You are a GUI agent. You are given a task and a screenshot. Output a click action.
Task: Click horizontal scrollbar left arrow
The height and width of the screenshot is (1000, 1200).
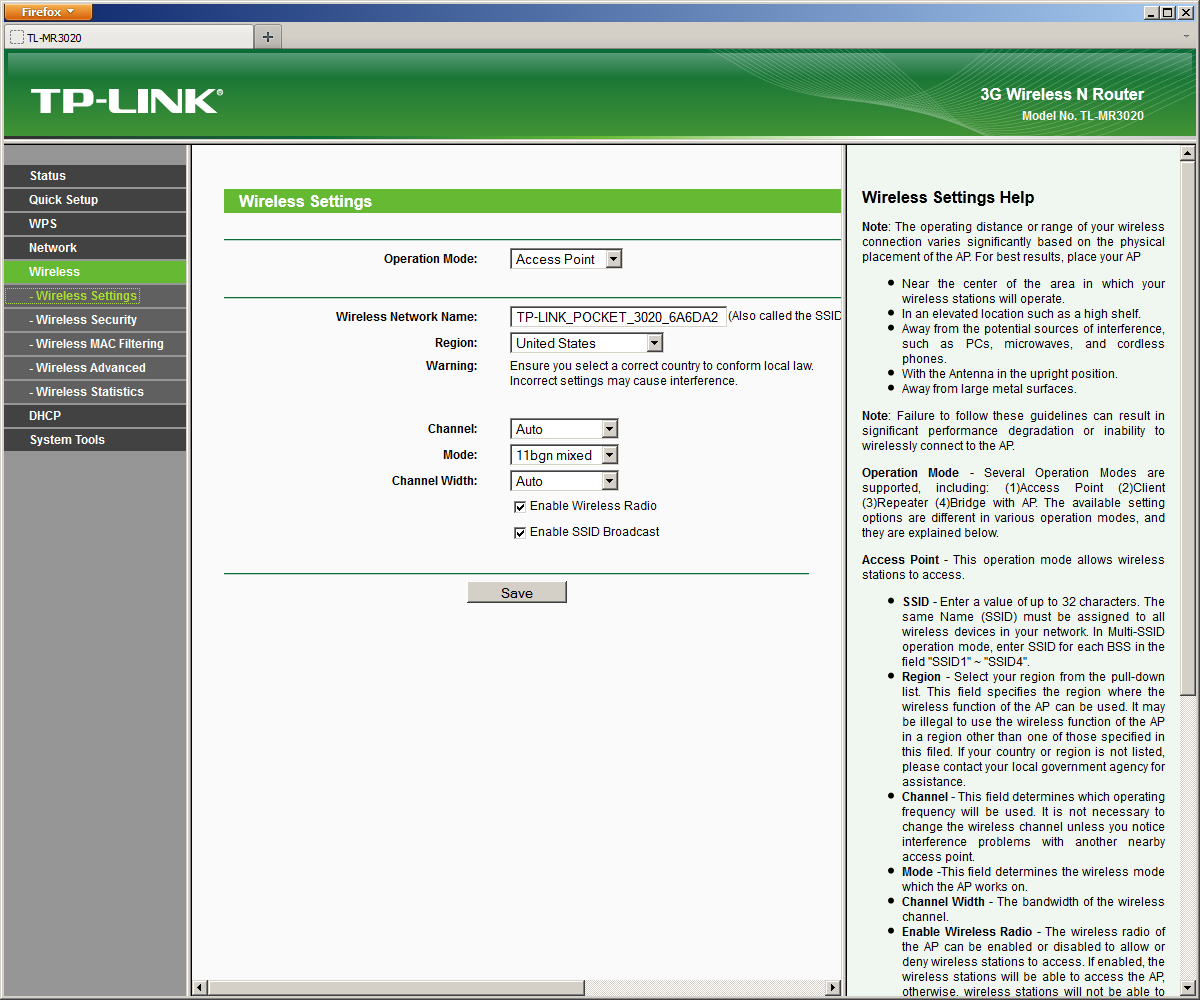[200, 988]
